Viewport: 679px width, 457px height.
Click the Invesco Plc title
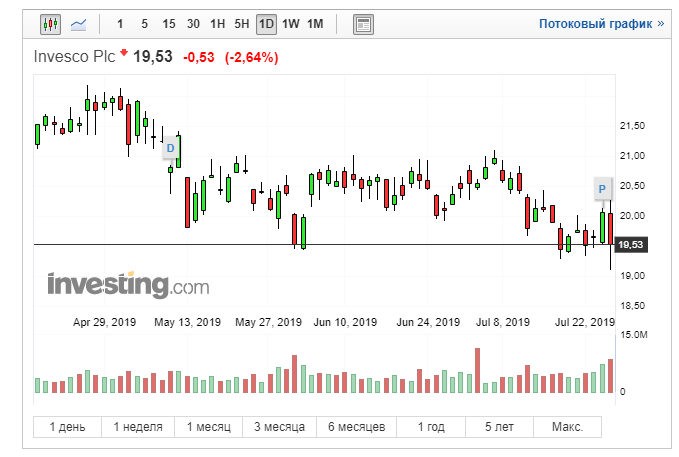tap(74, 57)
